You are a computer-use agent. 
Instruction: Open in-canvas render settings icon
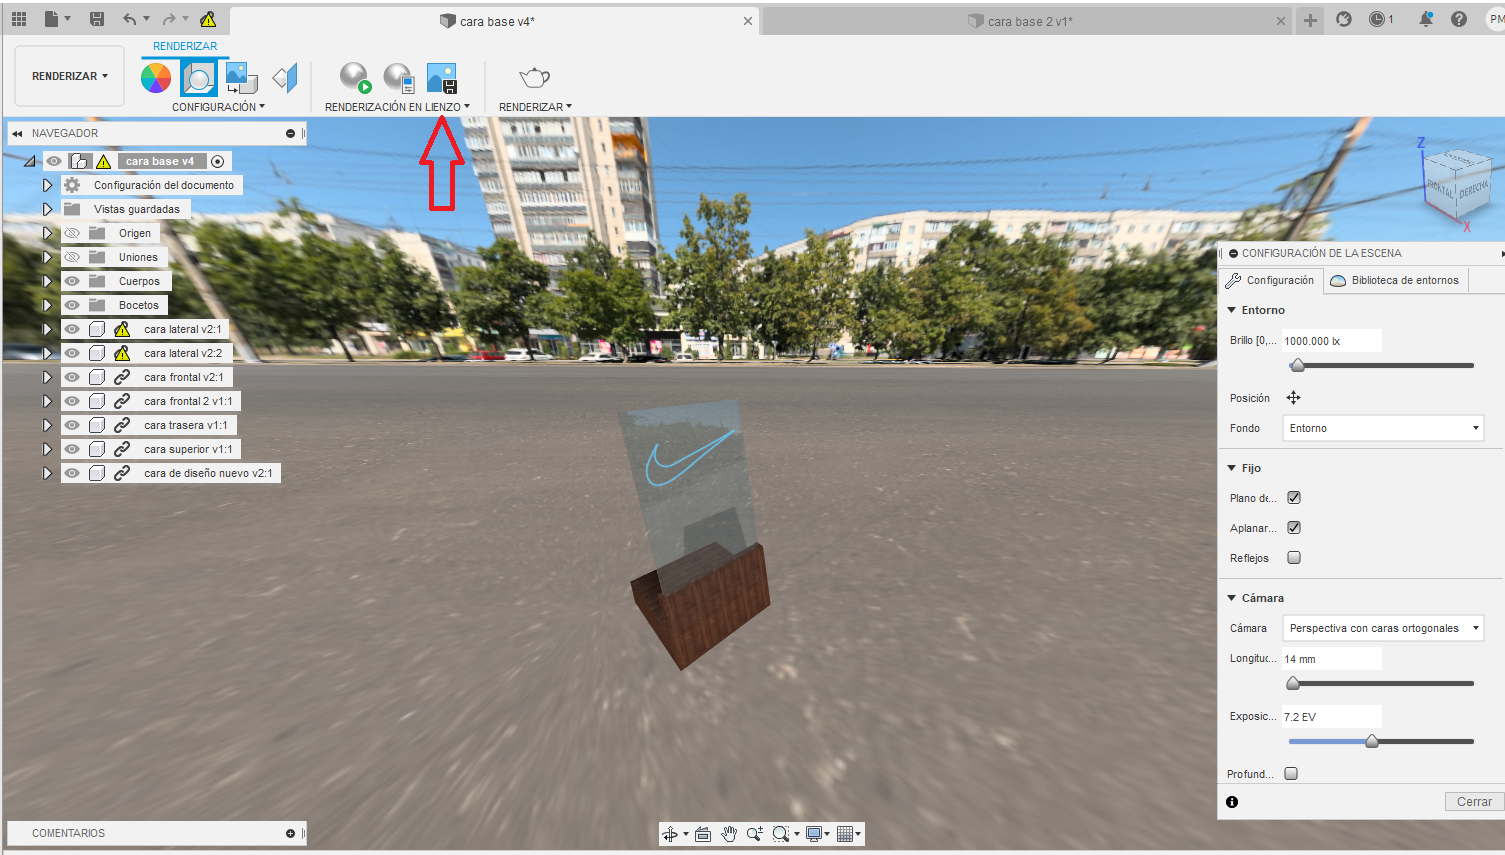click(399, 78)
